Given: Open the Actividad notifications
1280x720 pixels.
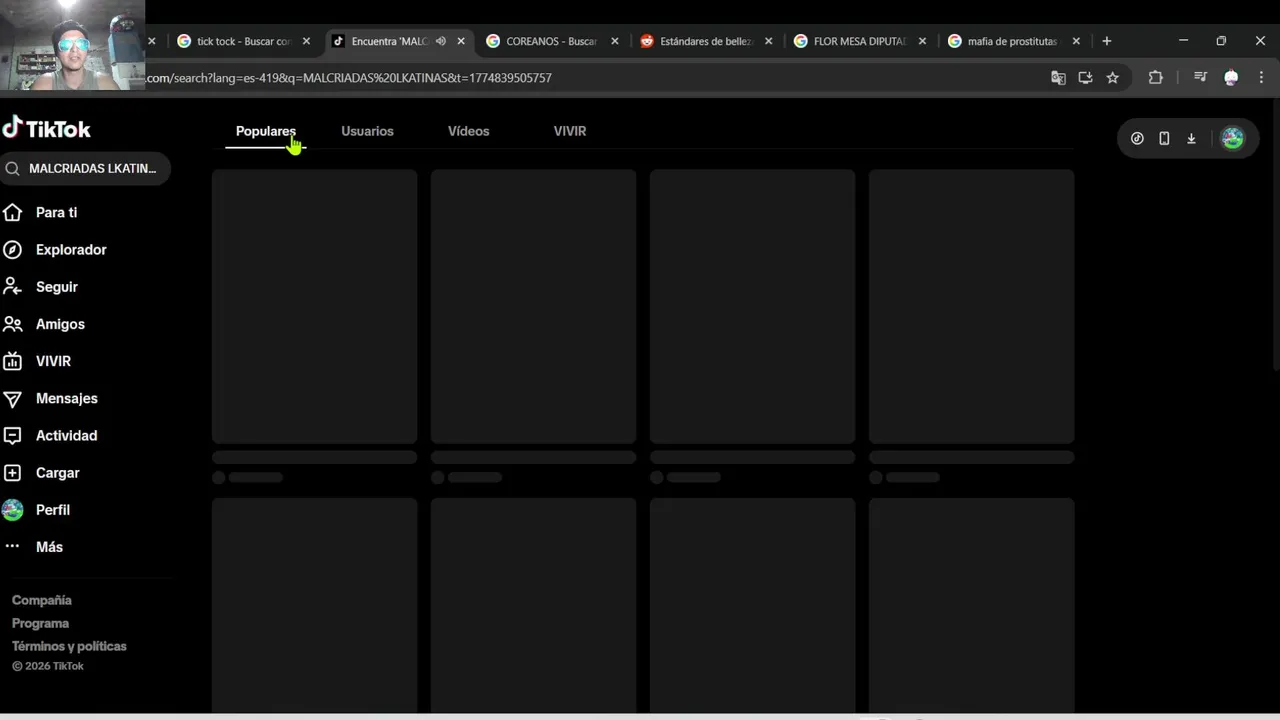Looking at the screenshot, I should tap(66, 436).
